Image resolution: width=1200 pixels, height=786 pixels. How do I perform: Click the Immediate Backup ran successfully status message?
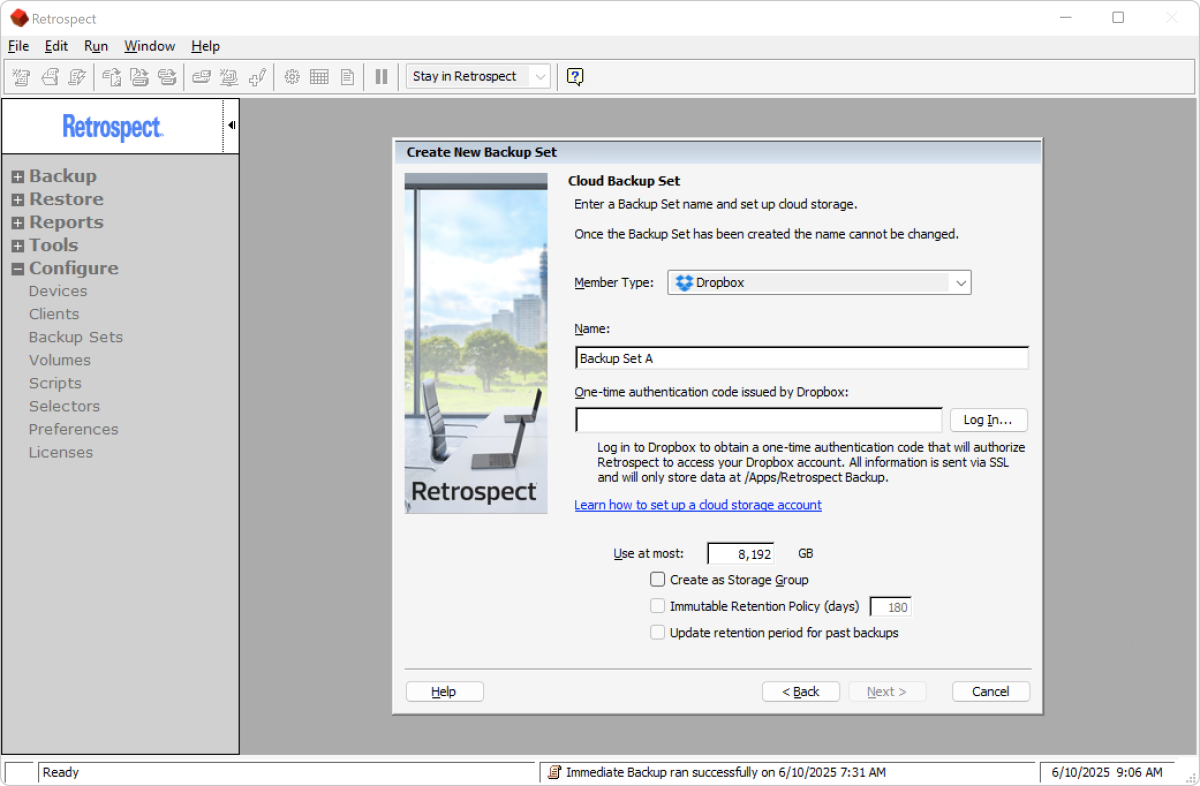(x=726, y=772)
